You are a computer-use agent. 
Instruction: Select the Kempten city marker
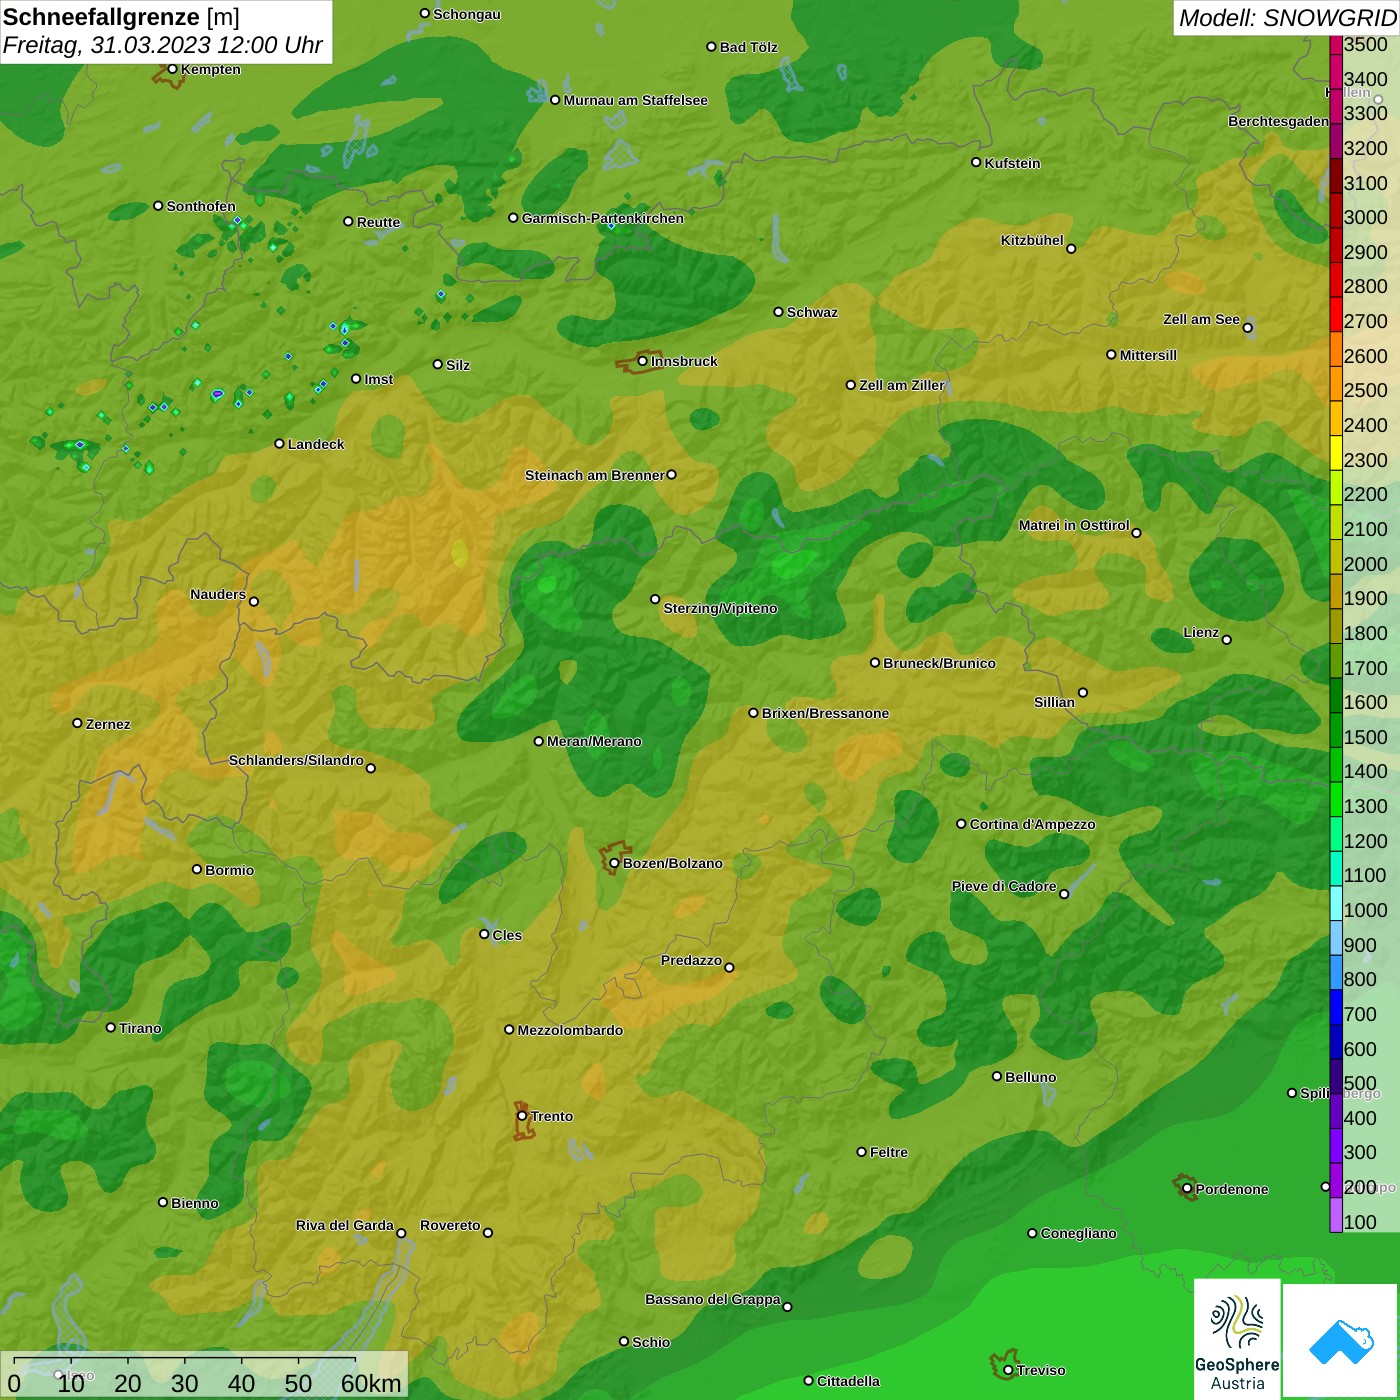[x=172, y=69]
